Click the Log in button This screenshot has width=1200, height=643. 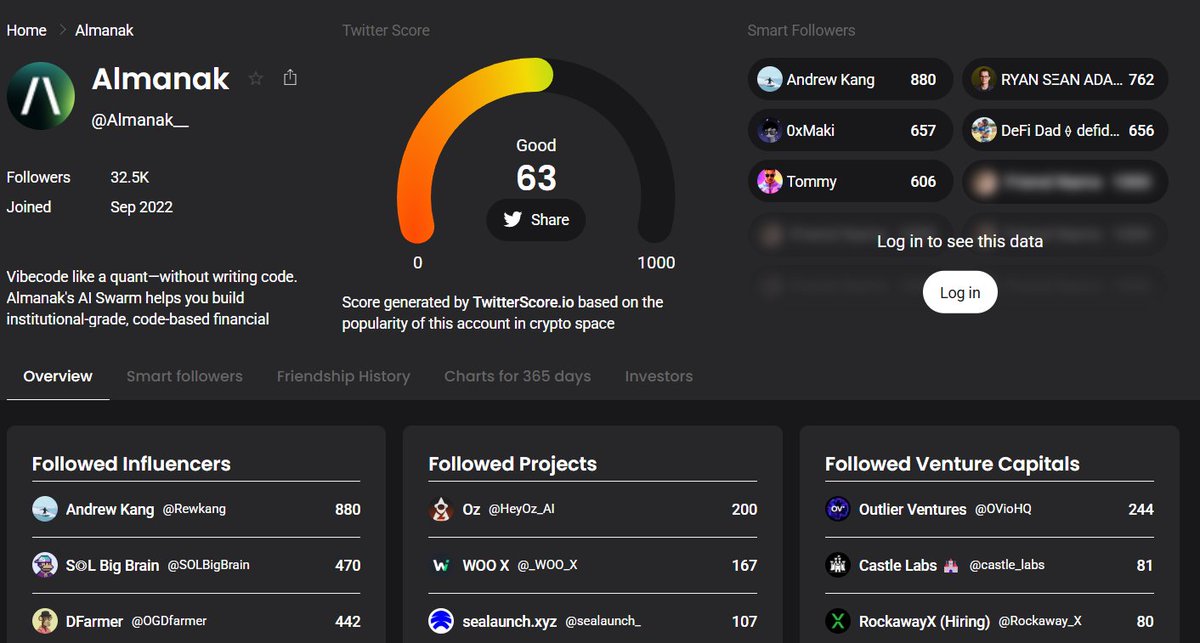coord(960,292)
